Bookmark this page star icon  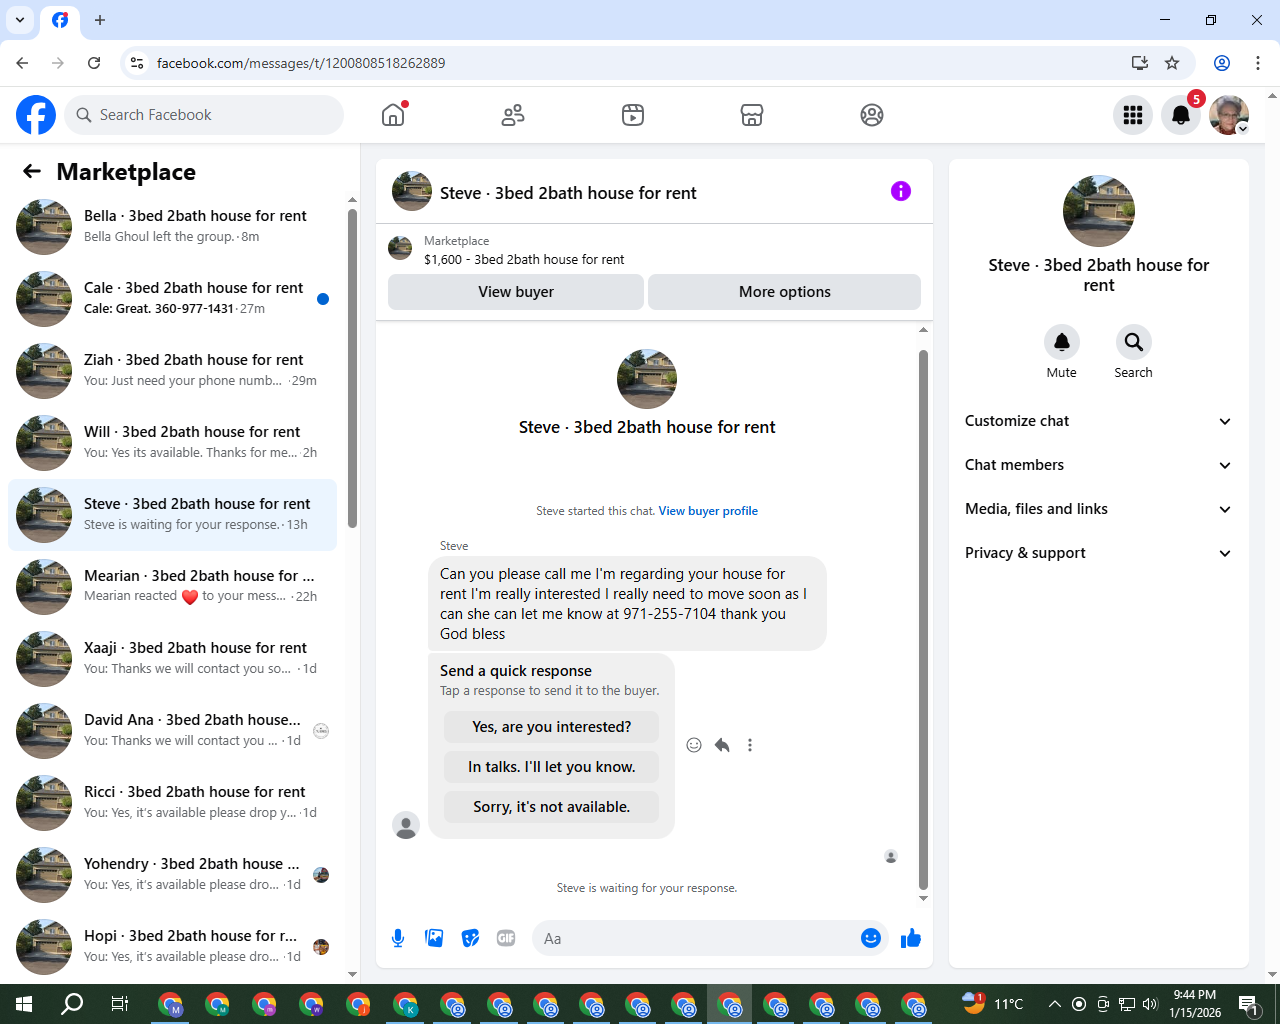pos(1172,63)
